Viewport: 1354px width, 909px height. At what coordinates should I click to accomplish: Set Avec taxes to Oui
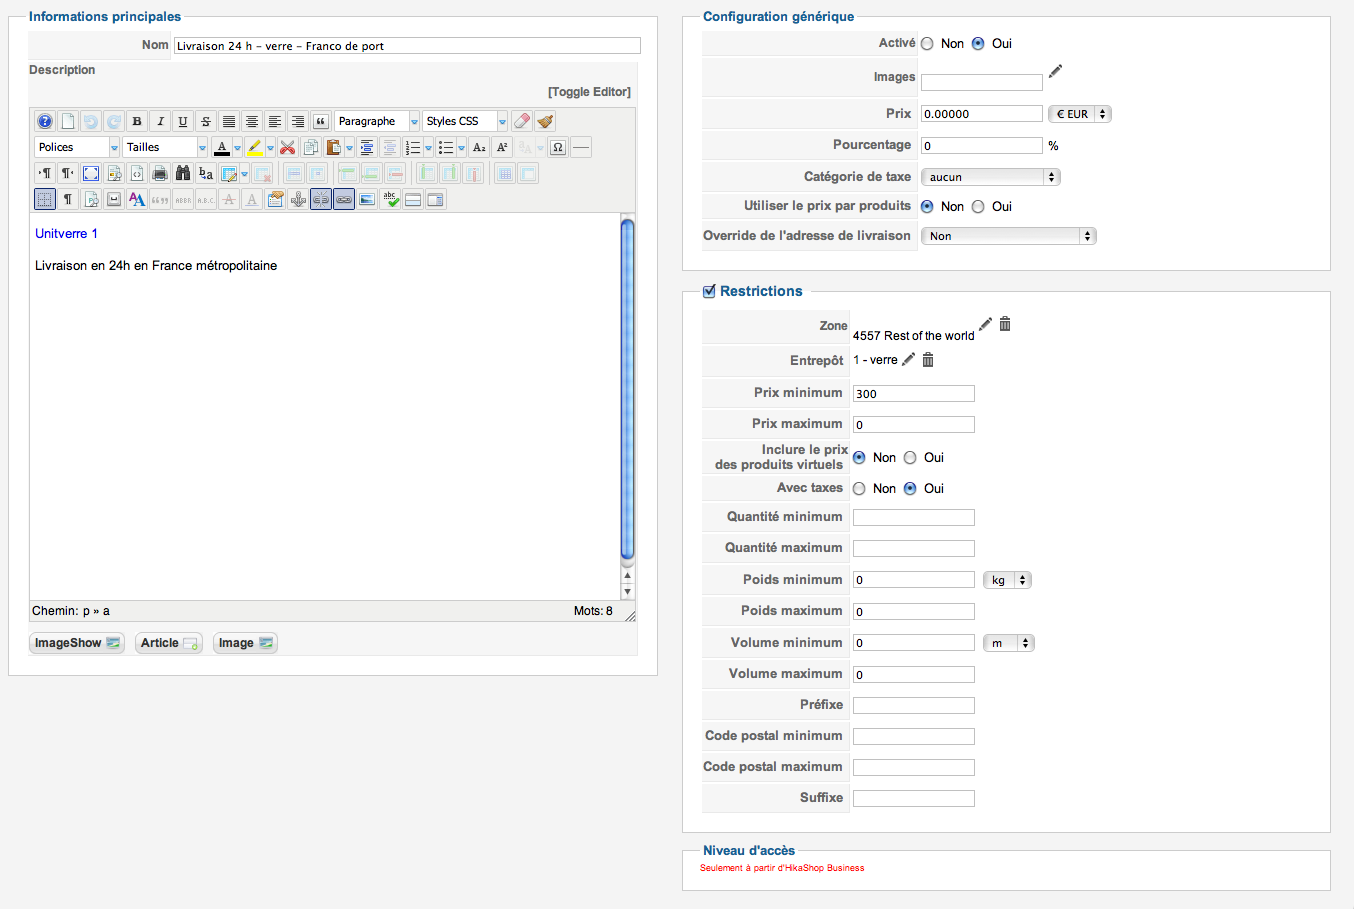tap(910, 489)
